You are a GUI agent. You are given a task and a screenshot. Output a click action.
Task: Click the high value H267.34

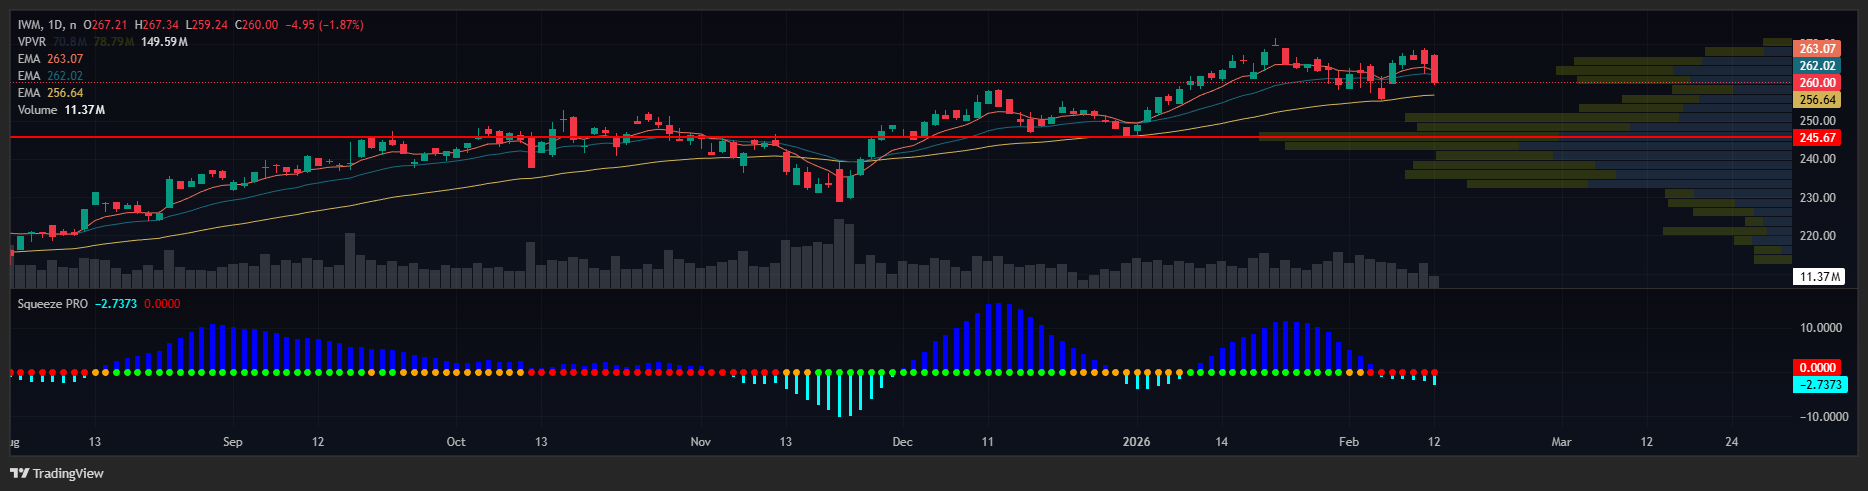point(157,25)
